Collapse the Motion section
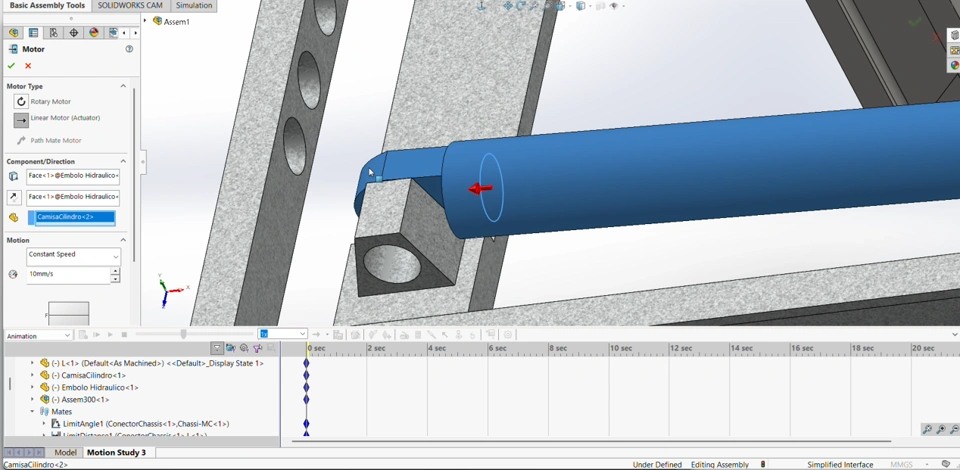The width and height of the screenshot is (960, 470). [x=123, y=241]
